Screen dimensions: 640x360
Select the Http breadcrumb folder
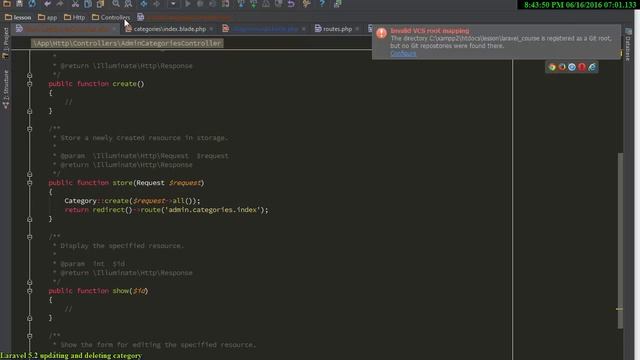(75, 18)
